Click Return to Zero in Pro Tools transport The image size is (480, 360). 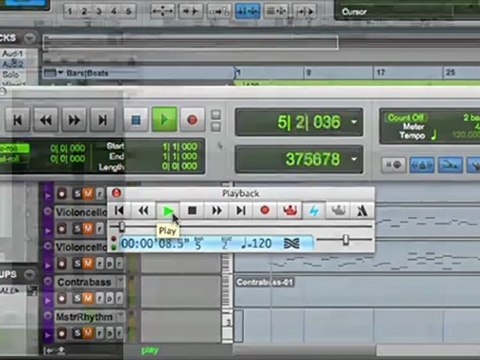[17, 120]
